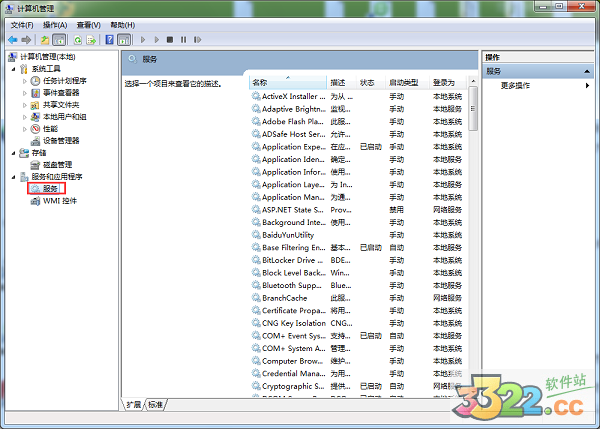600x429 pixels.
Task: Select the 共享文件夹 tree node
Action: pos(61,104)
